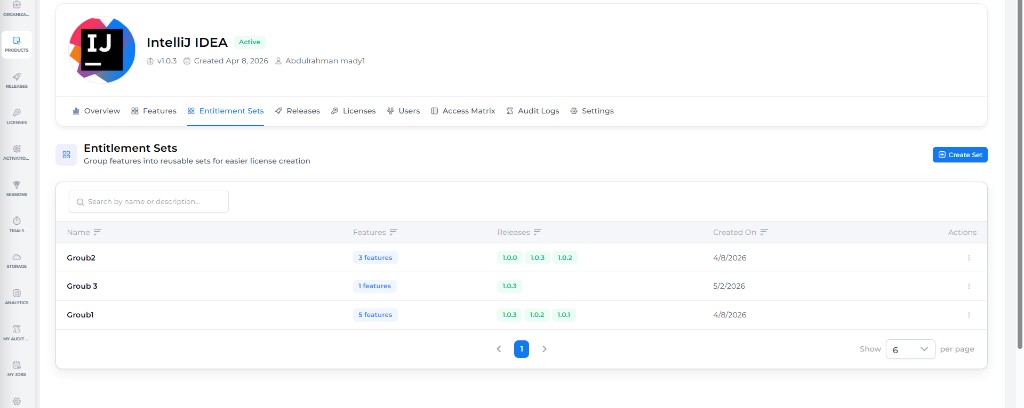Click Groub2 release tag 1.0.2
The image size is (1024, 408).
(565, 258)
